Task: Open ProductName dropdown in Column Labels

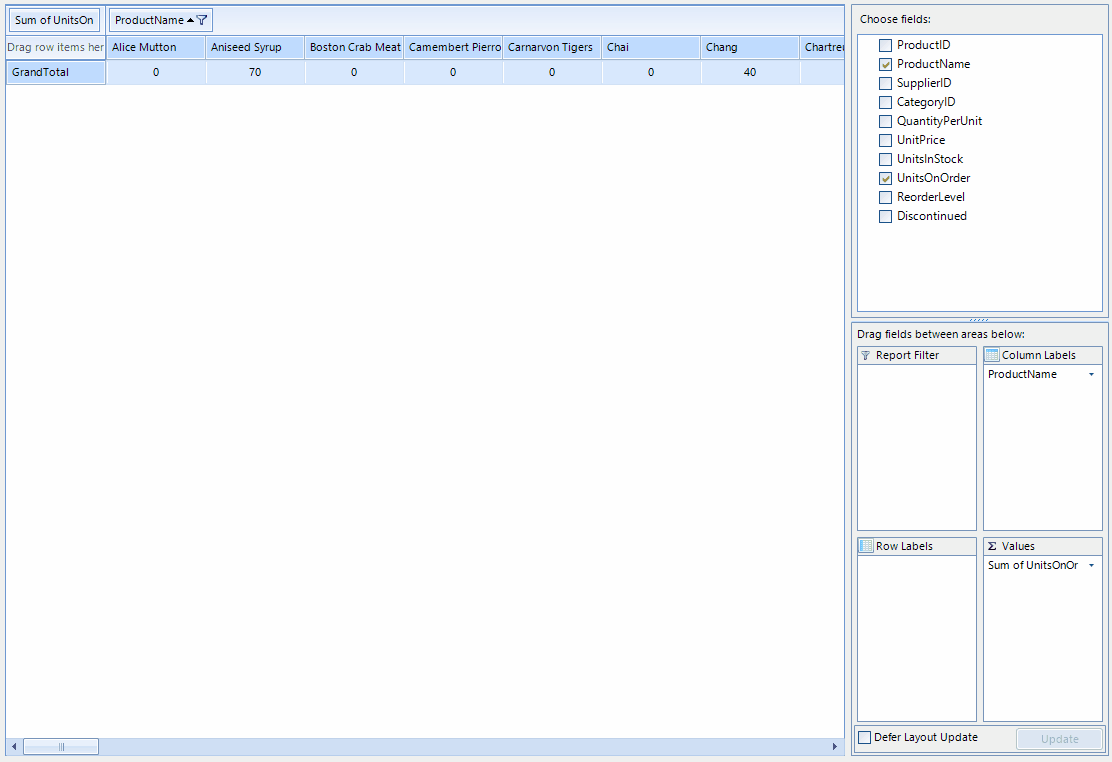Action: click(1091, 375)
